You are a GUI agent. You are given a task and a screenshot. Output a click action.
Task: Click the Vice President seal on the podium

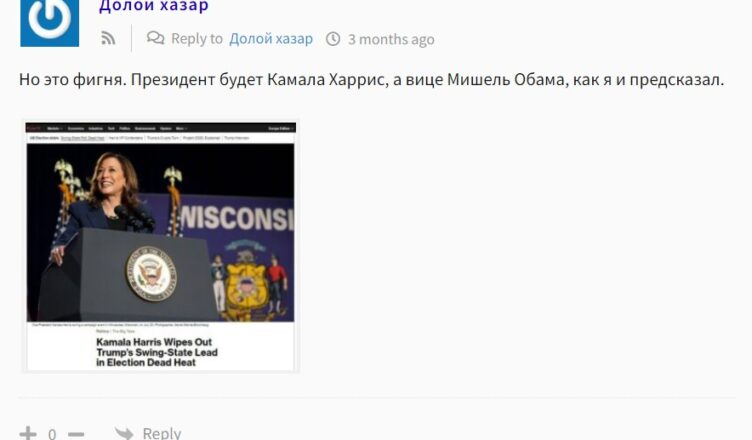(x=151, y=274)
